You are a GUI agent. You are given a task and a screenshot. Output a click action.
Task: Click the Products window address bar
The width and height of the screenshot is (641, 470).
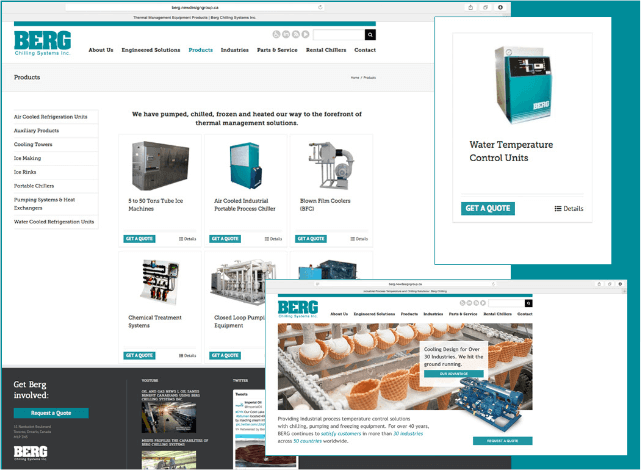[x=195, y=7]
